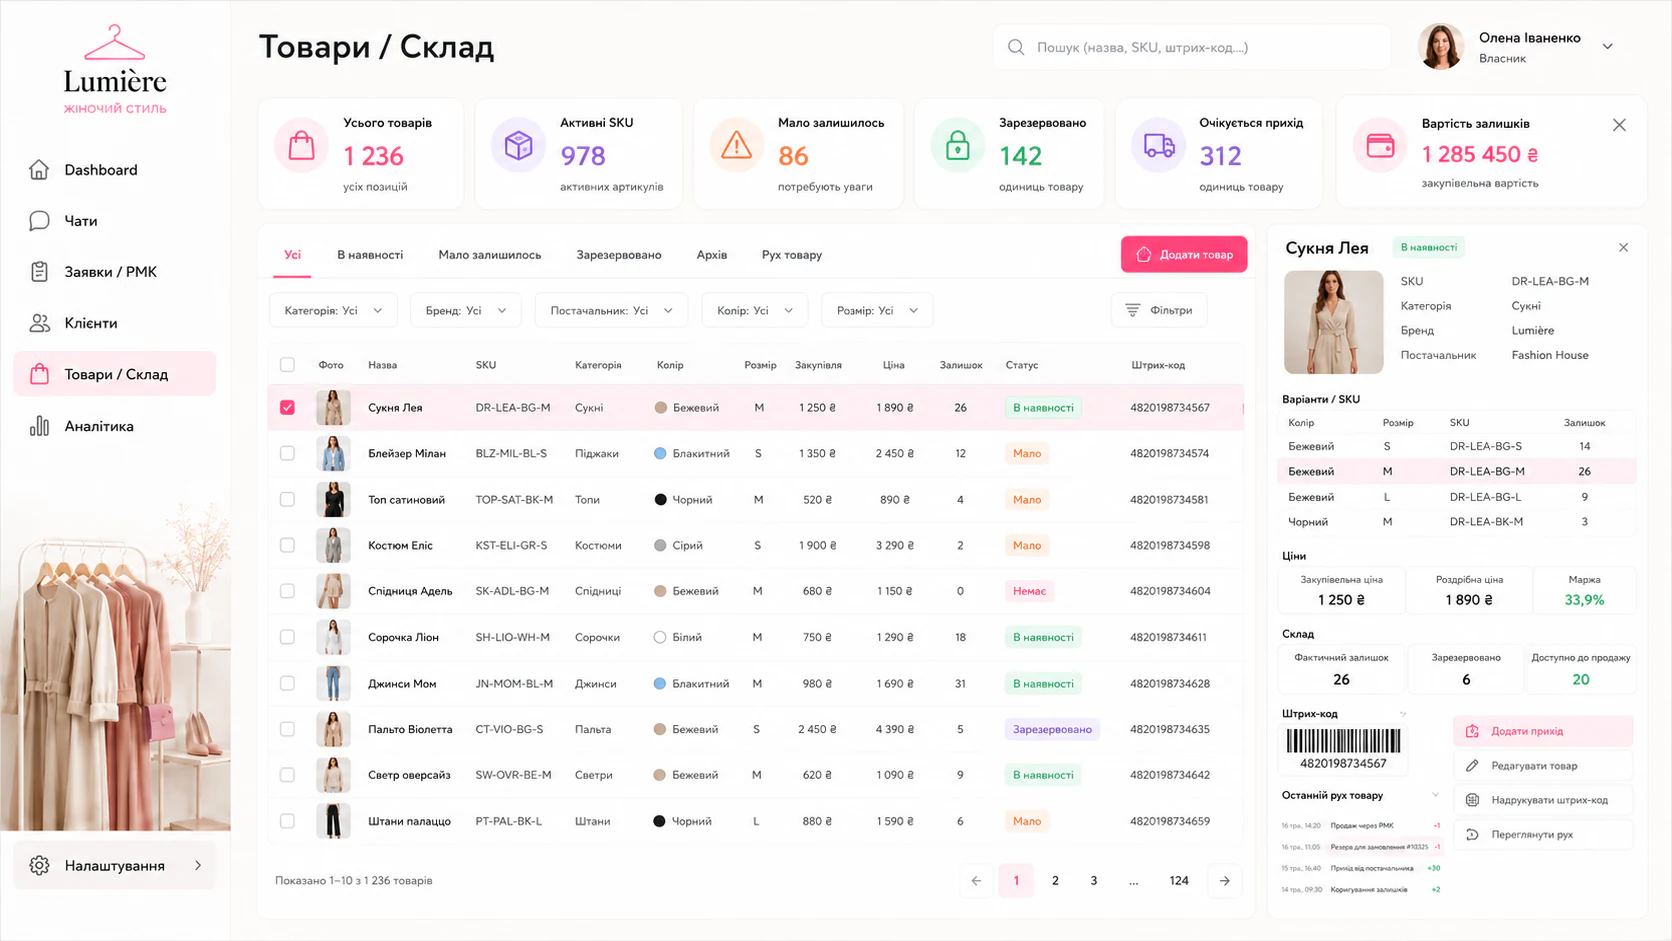
Task: Switch to the Рух товару tab
Action: (792, 255)
